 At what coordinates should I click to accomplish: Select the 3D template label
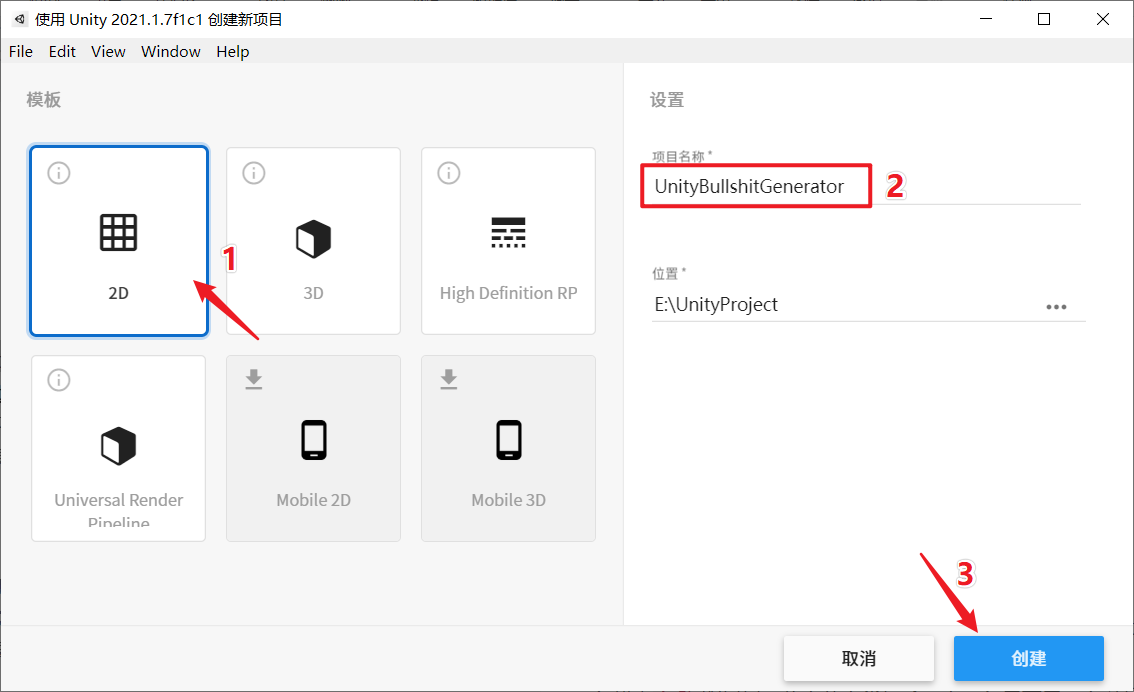point(313,293)
